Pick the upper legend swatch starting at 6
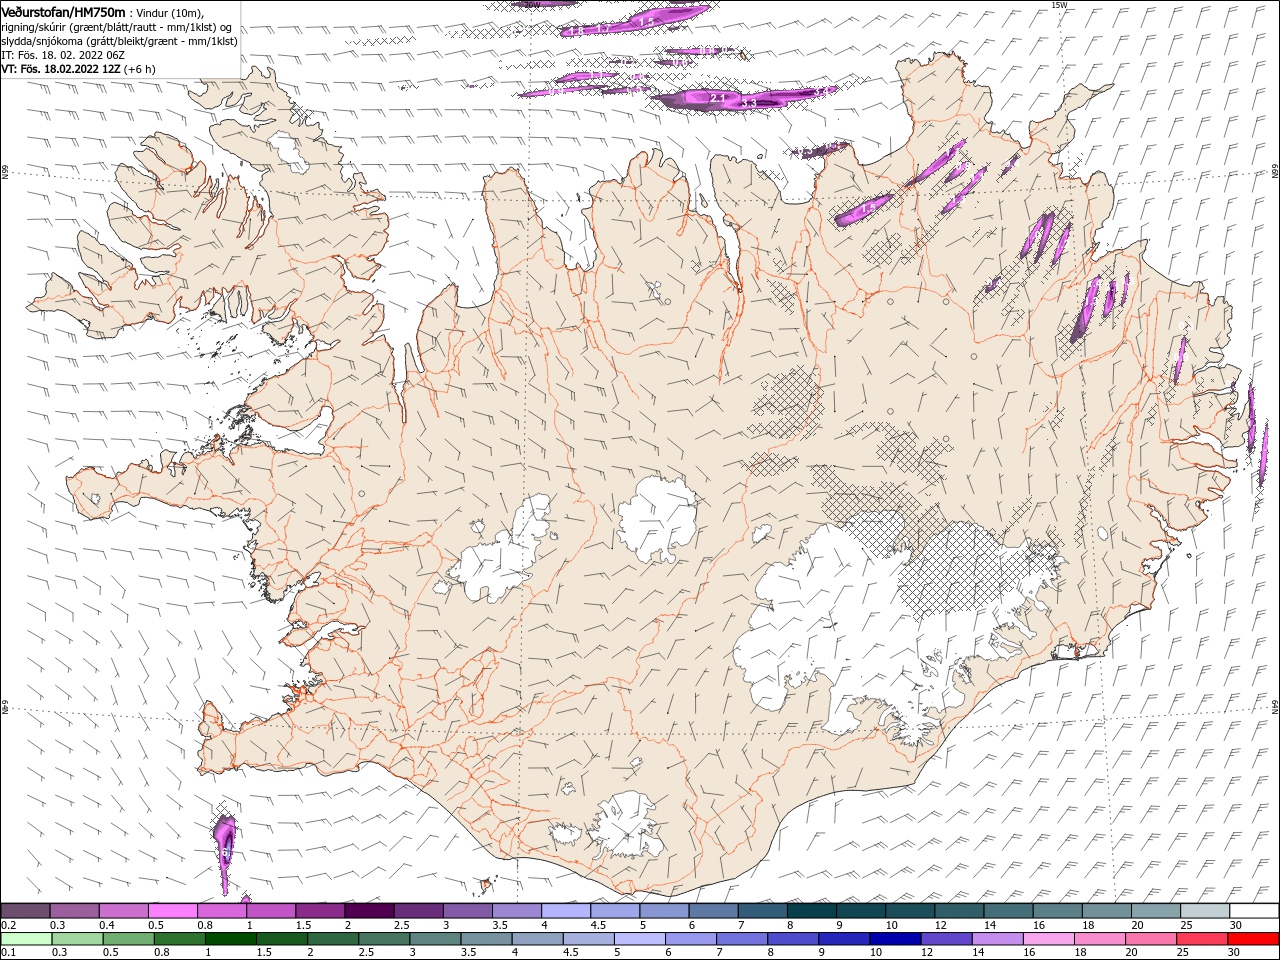 pos(712,911)
